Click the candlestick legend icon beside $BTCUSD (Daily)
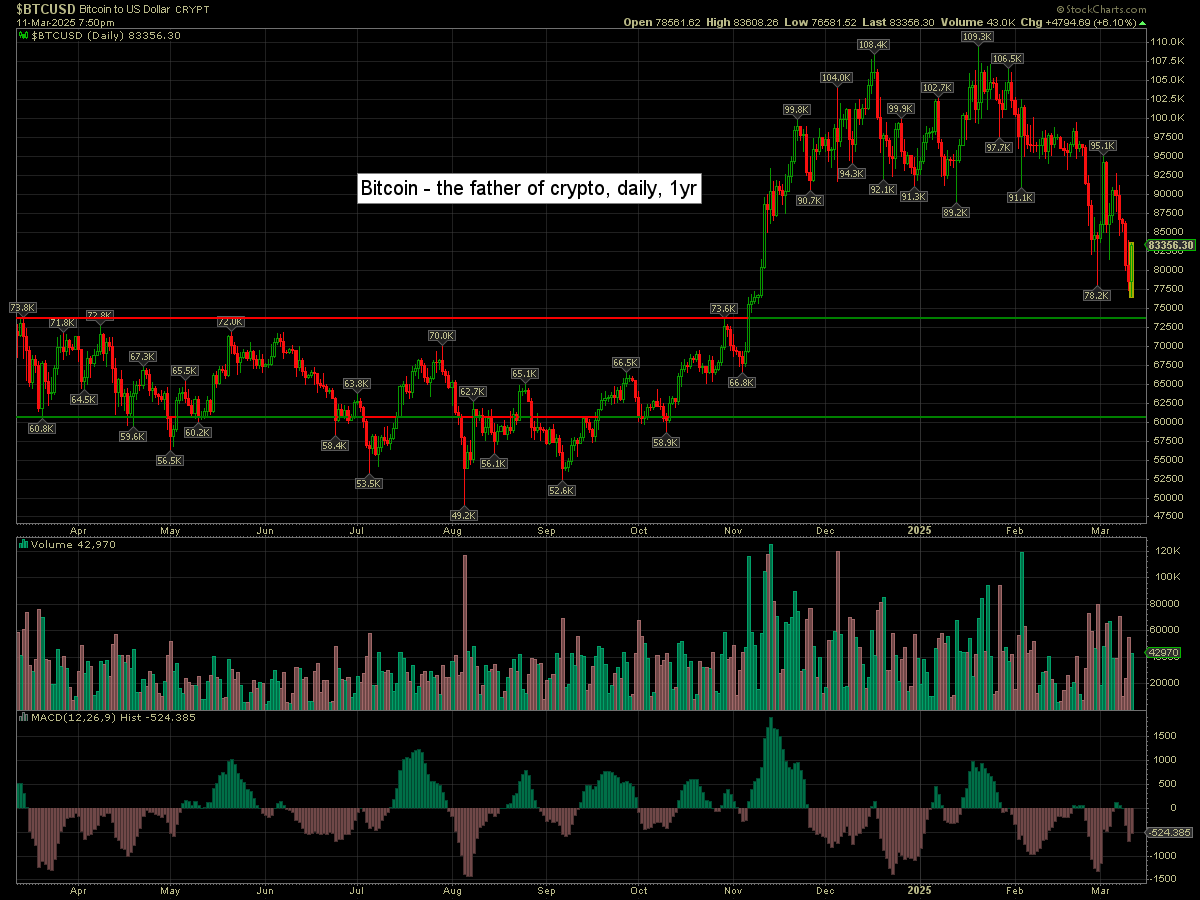Image resolution: width=1200 pixels, height=900 pixels. 24,35
